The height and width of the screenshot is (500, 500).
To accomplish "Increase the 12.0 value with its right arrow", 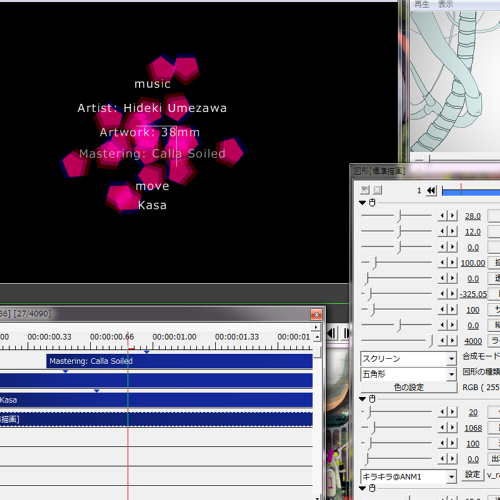I will [452, 231].
